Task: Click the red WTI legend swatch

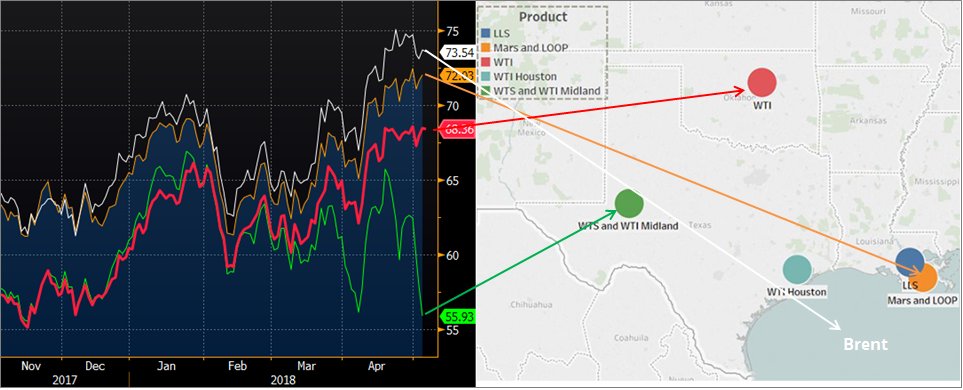Action: point(486,62)
